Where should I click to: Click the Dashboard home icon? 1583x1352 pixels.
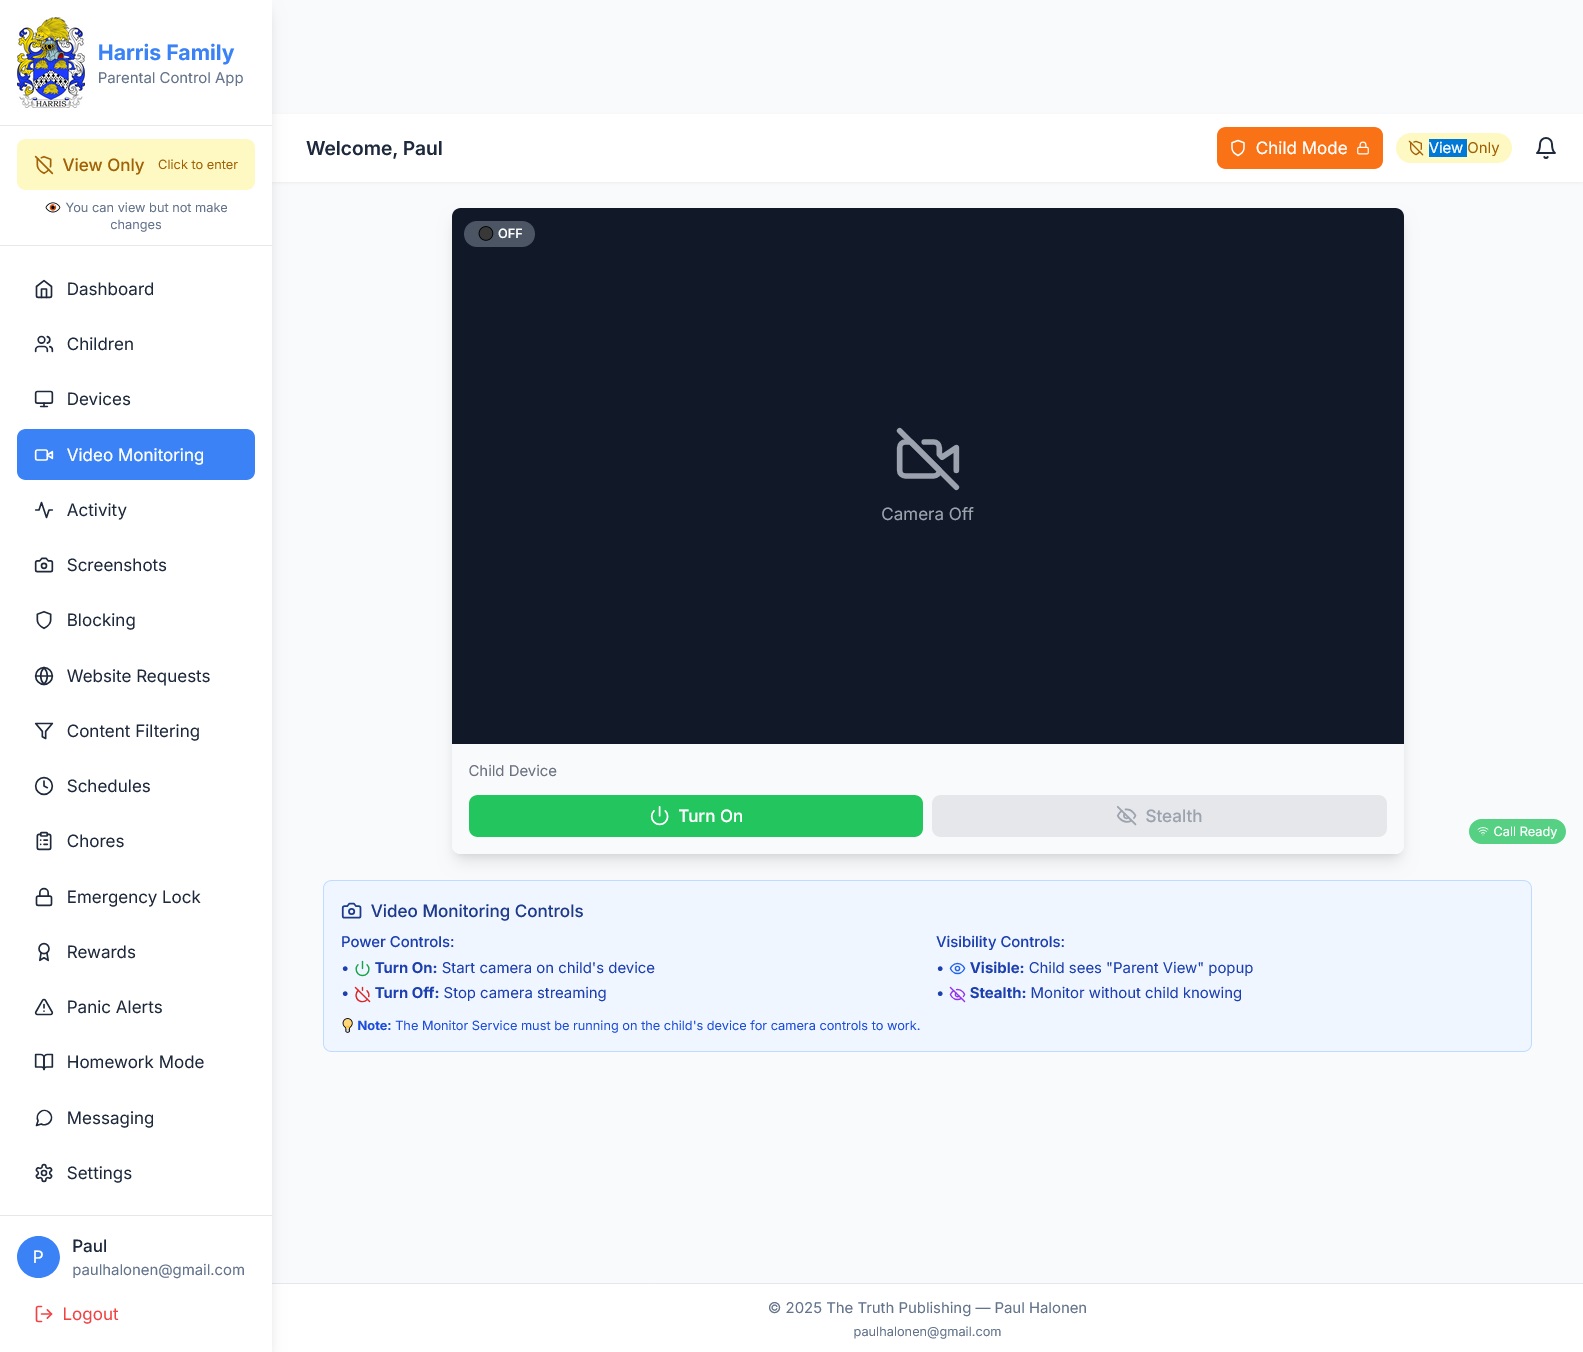click(x=44, y=289)
